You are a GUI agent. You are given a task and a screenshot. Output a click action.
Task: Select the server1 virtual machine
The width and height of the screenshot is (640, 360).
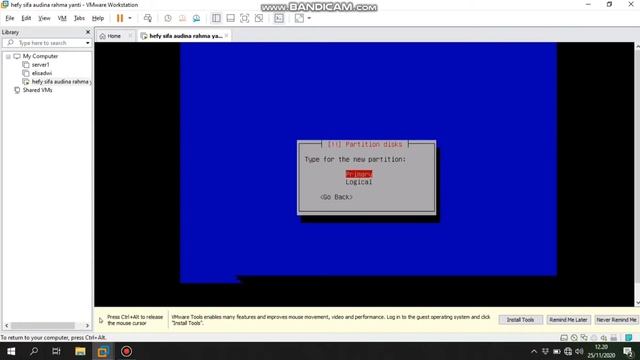point(40,64)
